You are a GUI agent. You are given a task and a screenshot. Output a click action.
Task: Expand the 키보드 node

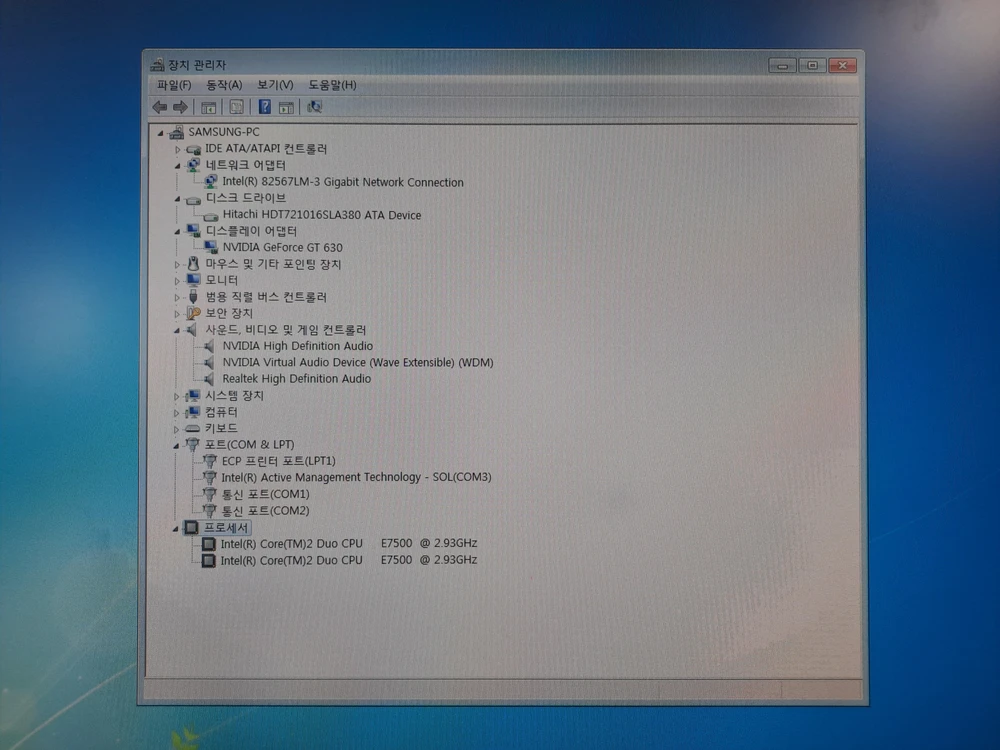(x=177, y=430)
